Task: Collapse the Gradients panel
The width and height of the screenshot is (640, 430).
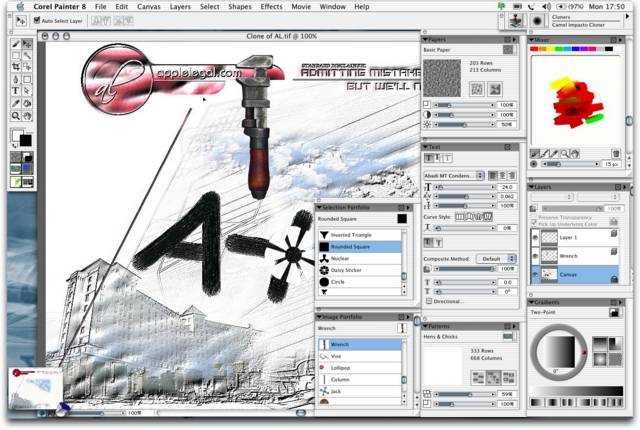Action: tap(532, 300)
